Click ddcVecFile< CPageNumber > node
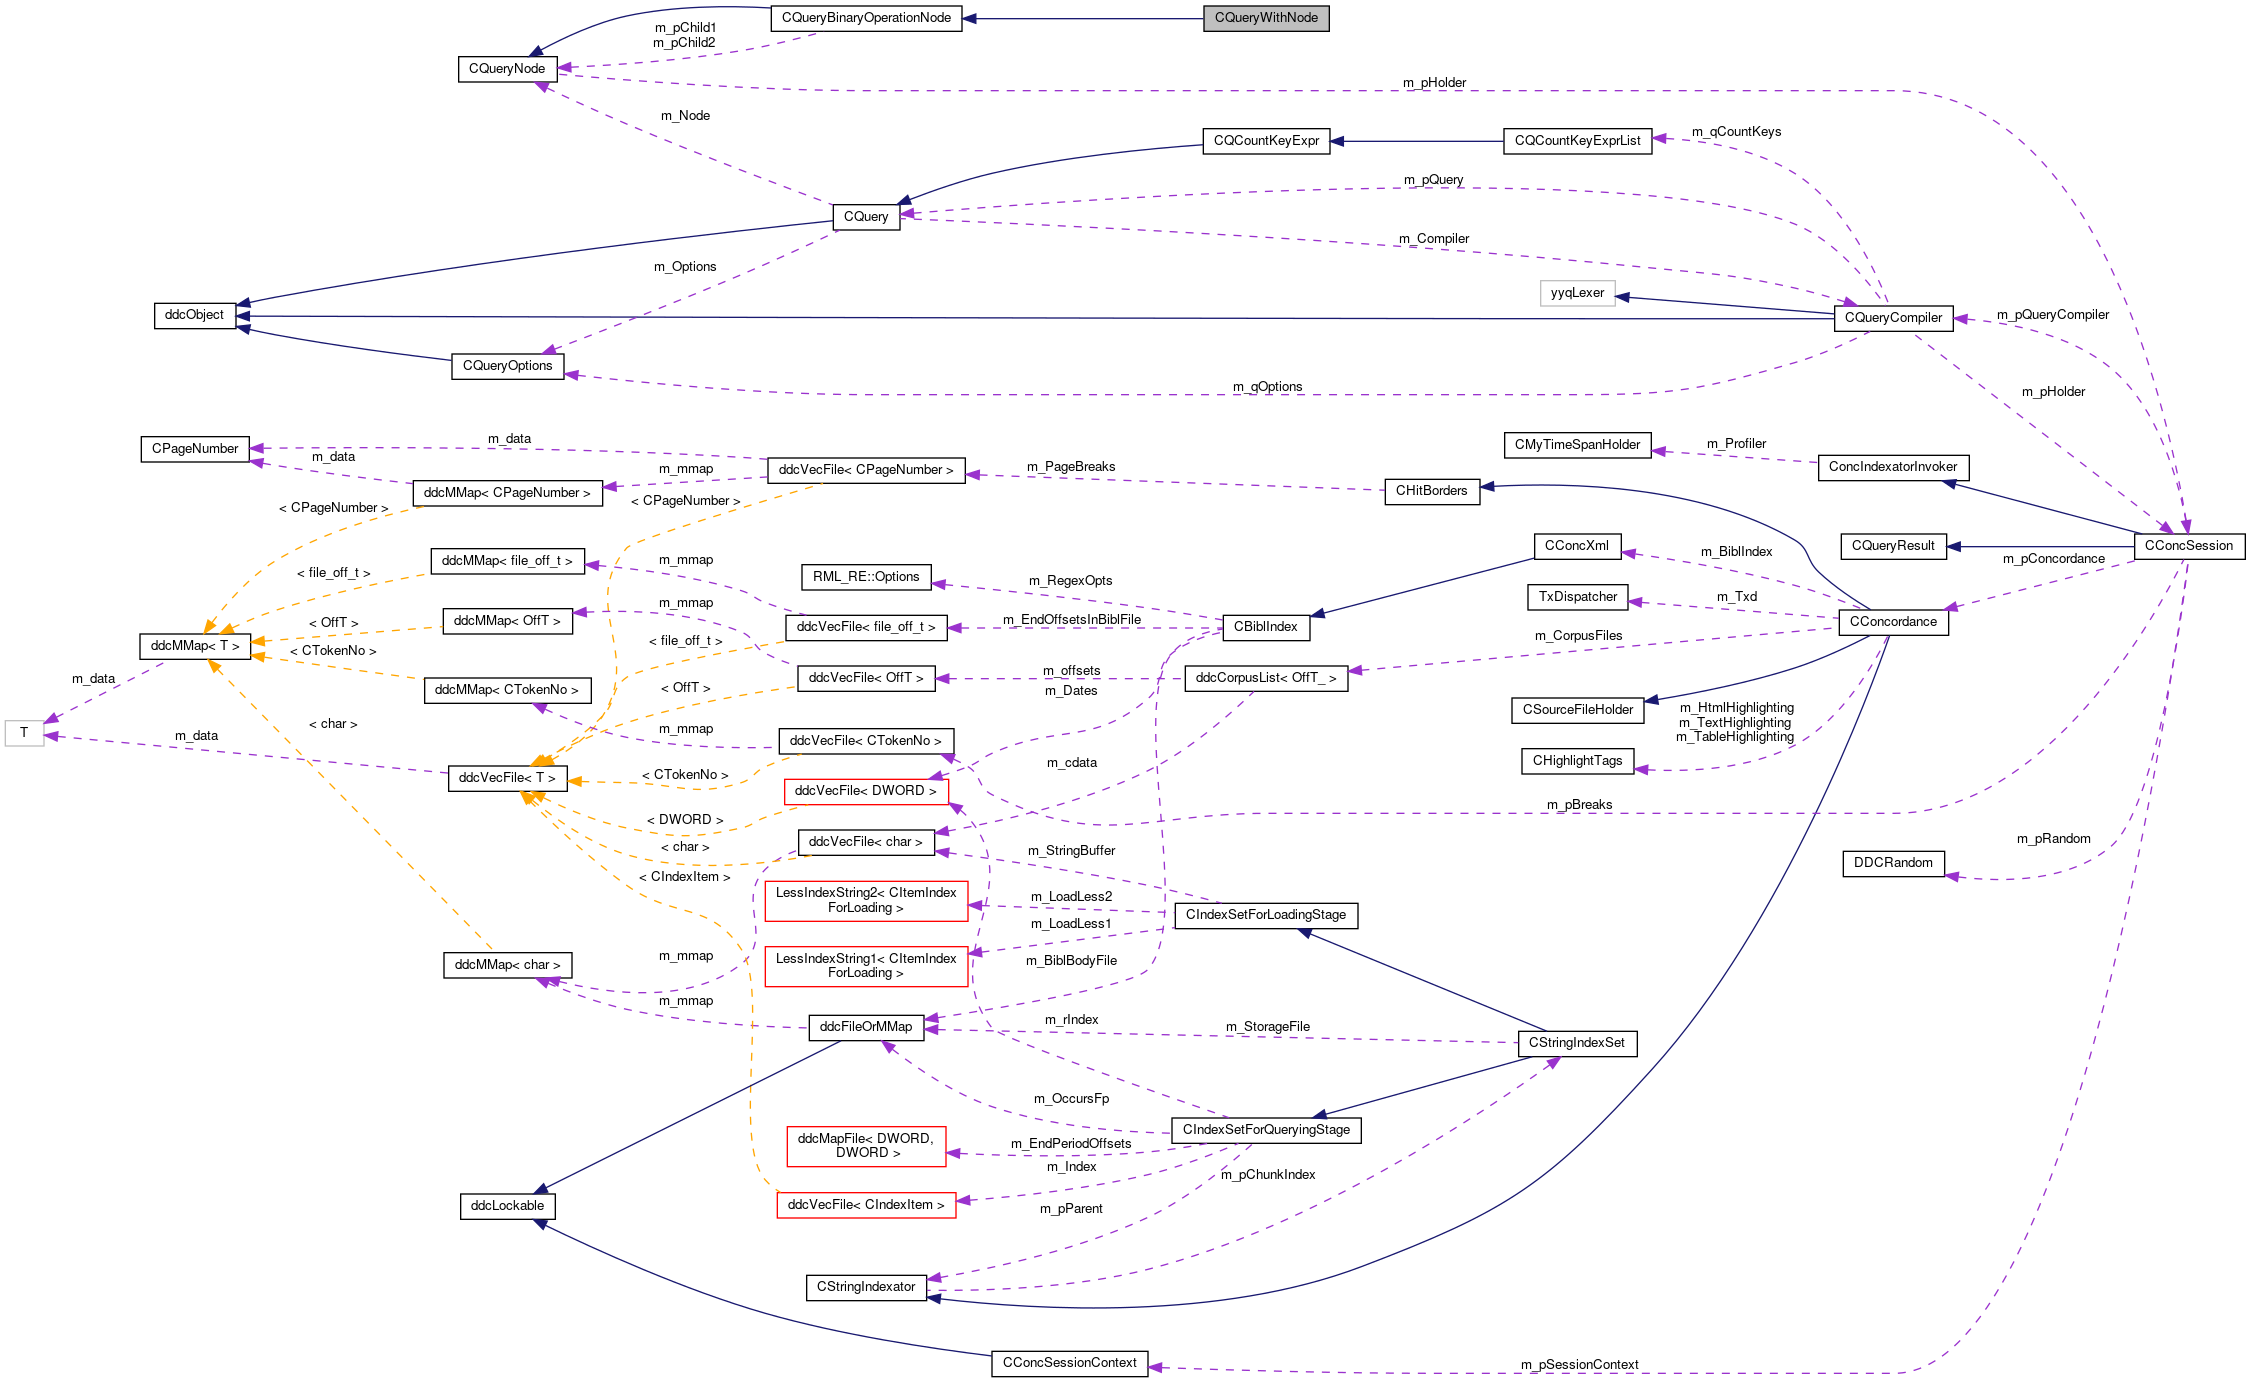Image resolution: width=2251 pixels, height=1383 pixels. 866,470
